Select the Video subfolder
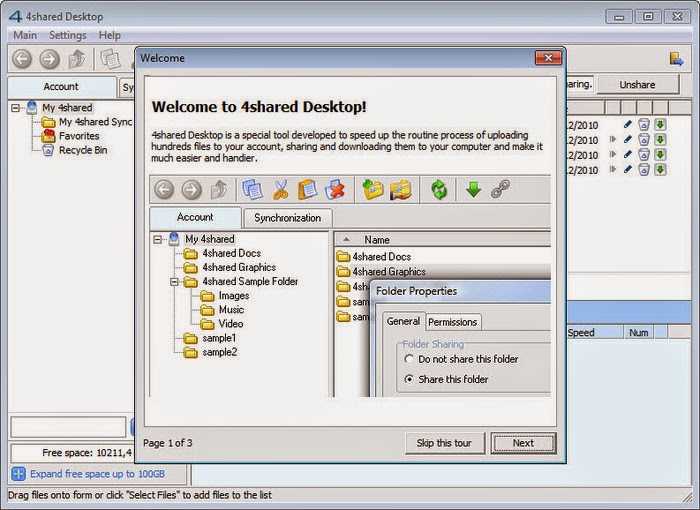700x510 pixels. coord(230,324)
